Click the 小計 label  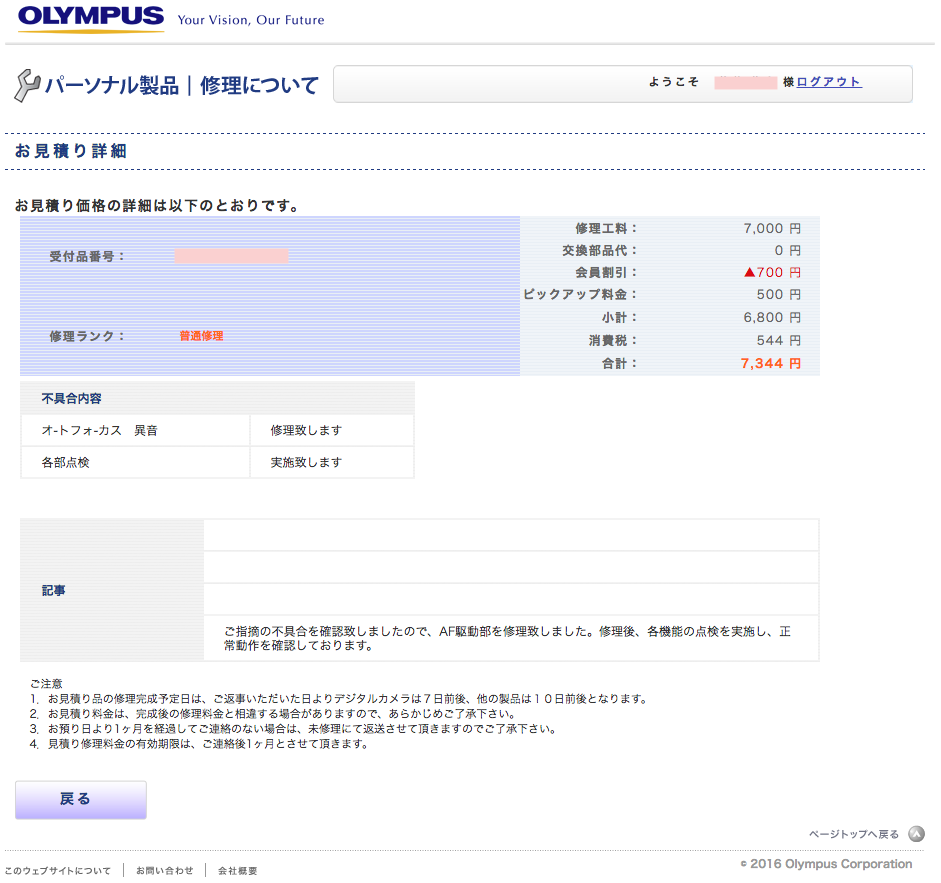[619, 317]
